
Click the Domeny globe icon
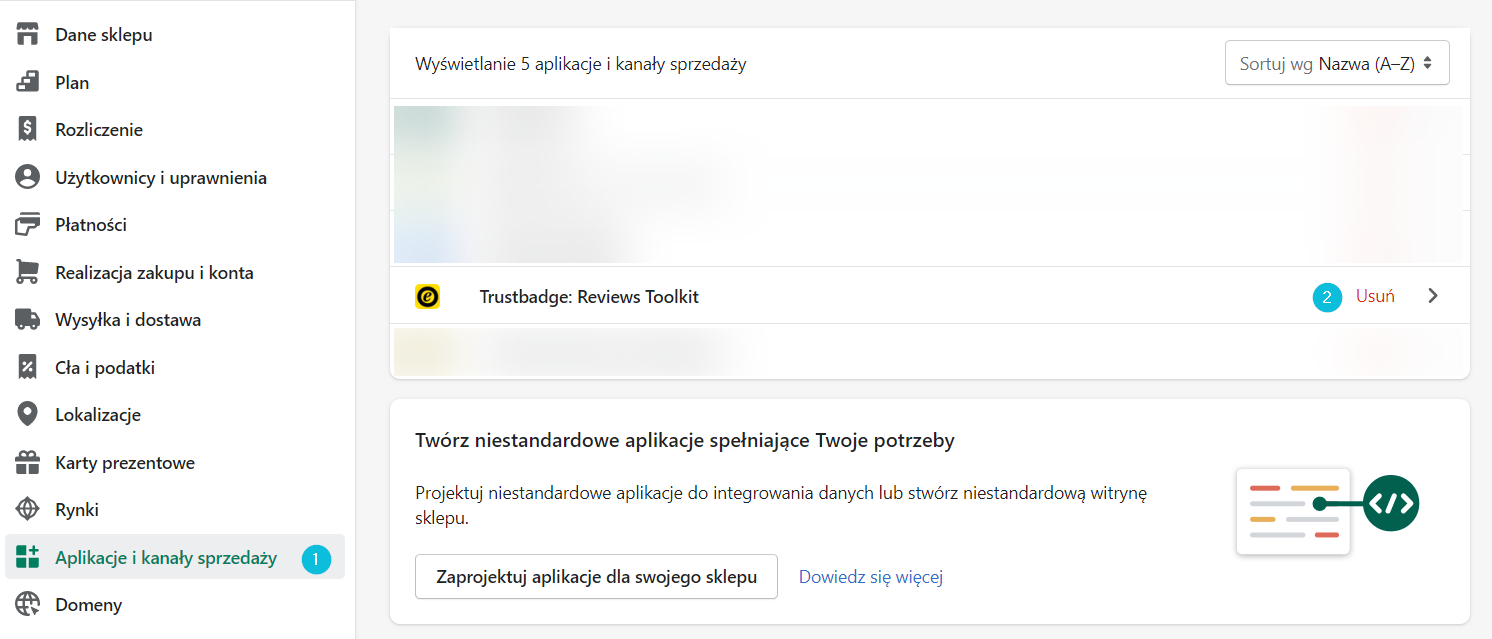(x=27, y=605)
